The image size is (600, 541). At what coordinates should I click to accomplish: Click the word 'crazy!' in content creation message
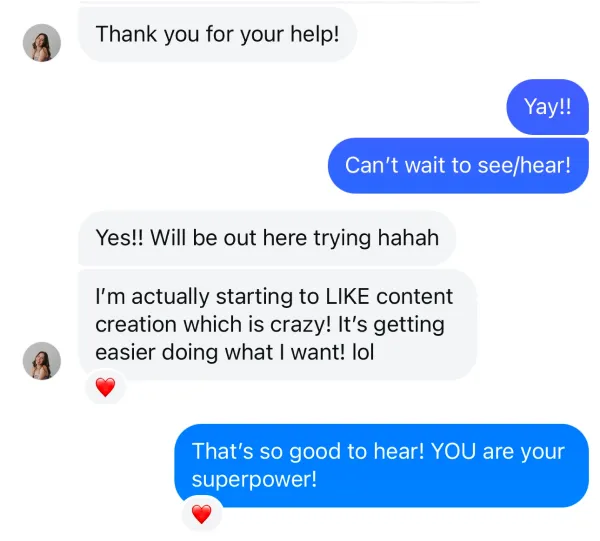(x=301, y=325)
